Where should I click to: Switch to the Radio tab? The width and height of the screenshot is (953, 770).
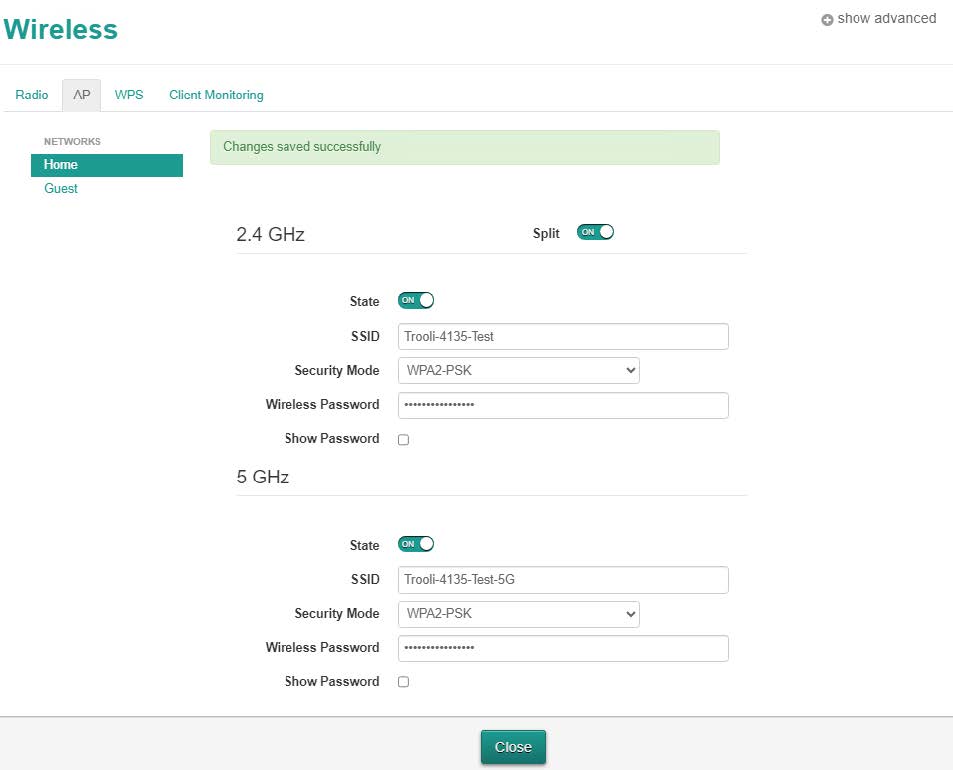coord(31,94)
